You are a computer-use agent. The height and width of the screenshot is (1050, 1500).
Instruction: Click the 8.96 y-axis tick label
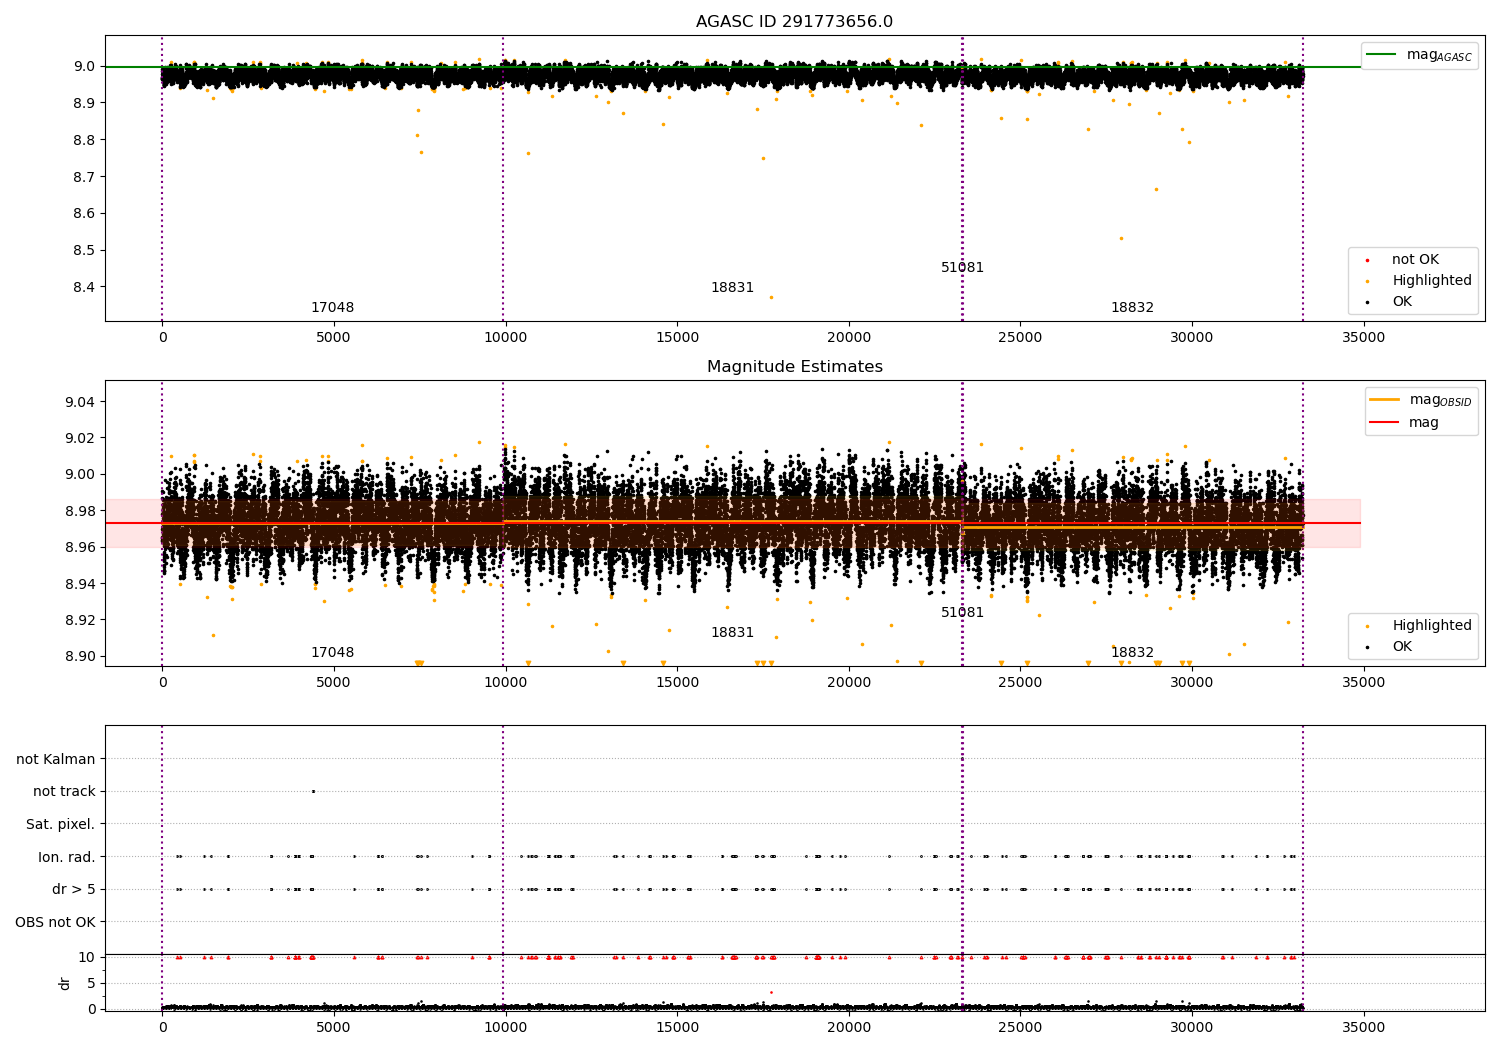79,547
